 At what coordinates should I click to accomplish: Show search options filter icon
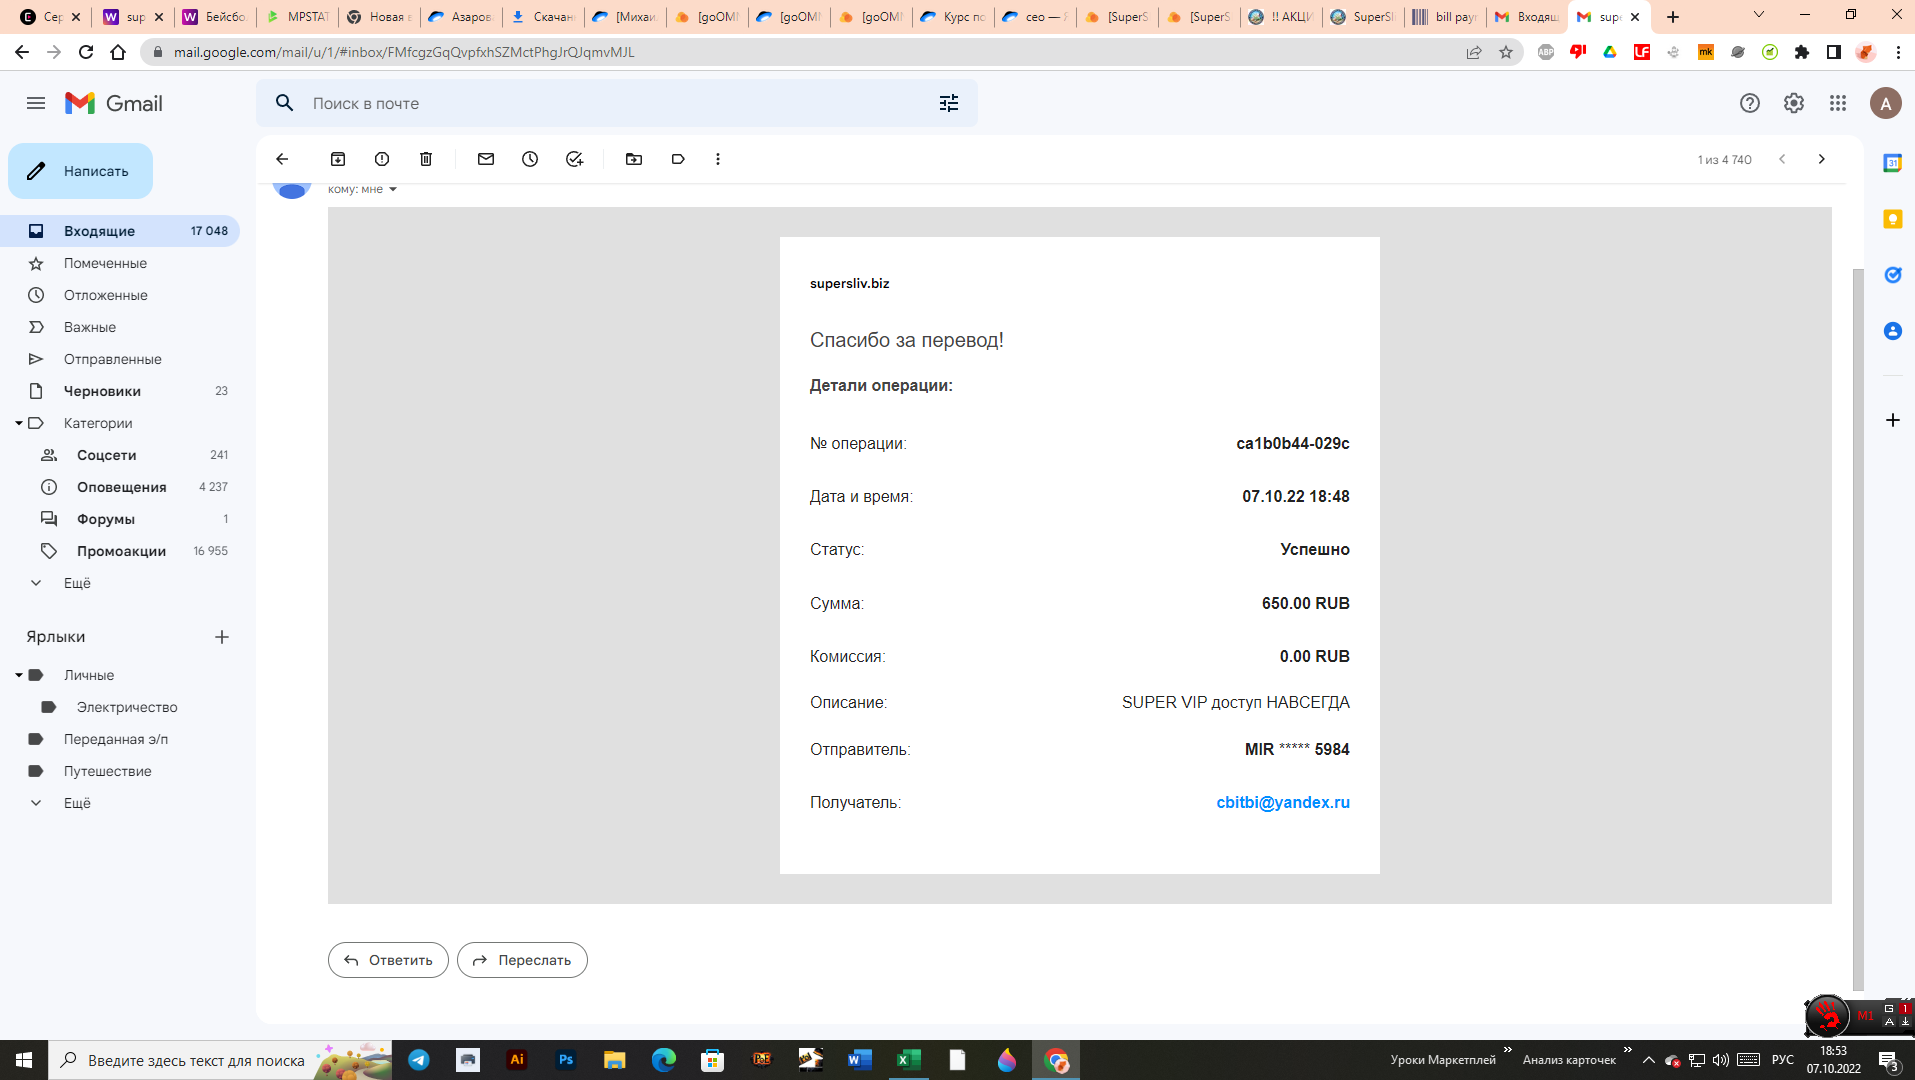pyautogui.click(x=949, y=103)
